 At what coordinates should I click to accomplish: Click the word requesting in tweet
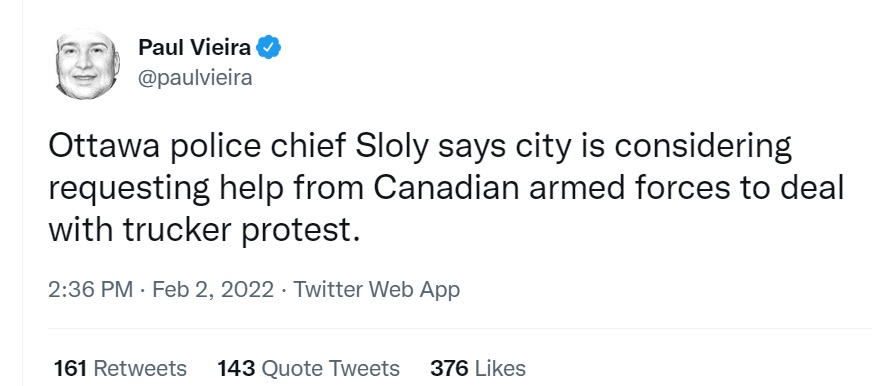129,190
